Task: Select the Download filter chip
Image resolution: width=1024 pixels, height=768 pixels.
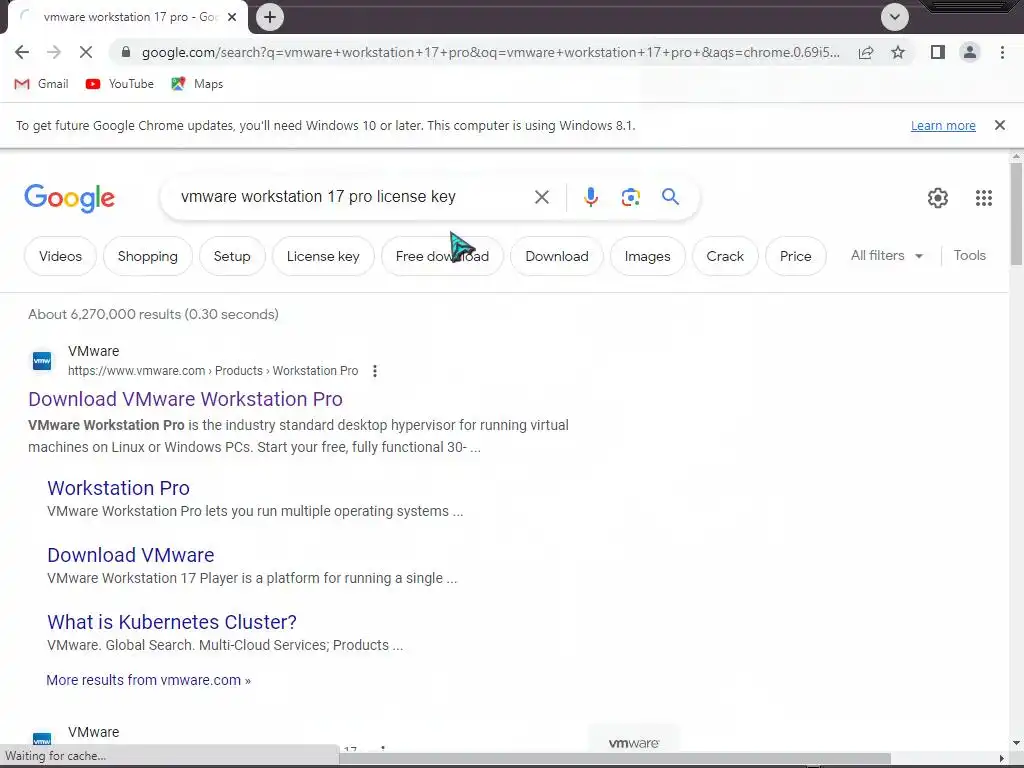Action: pos(557,256)
